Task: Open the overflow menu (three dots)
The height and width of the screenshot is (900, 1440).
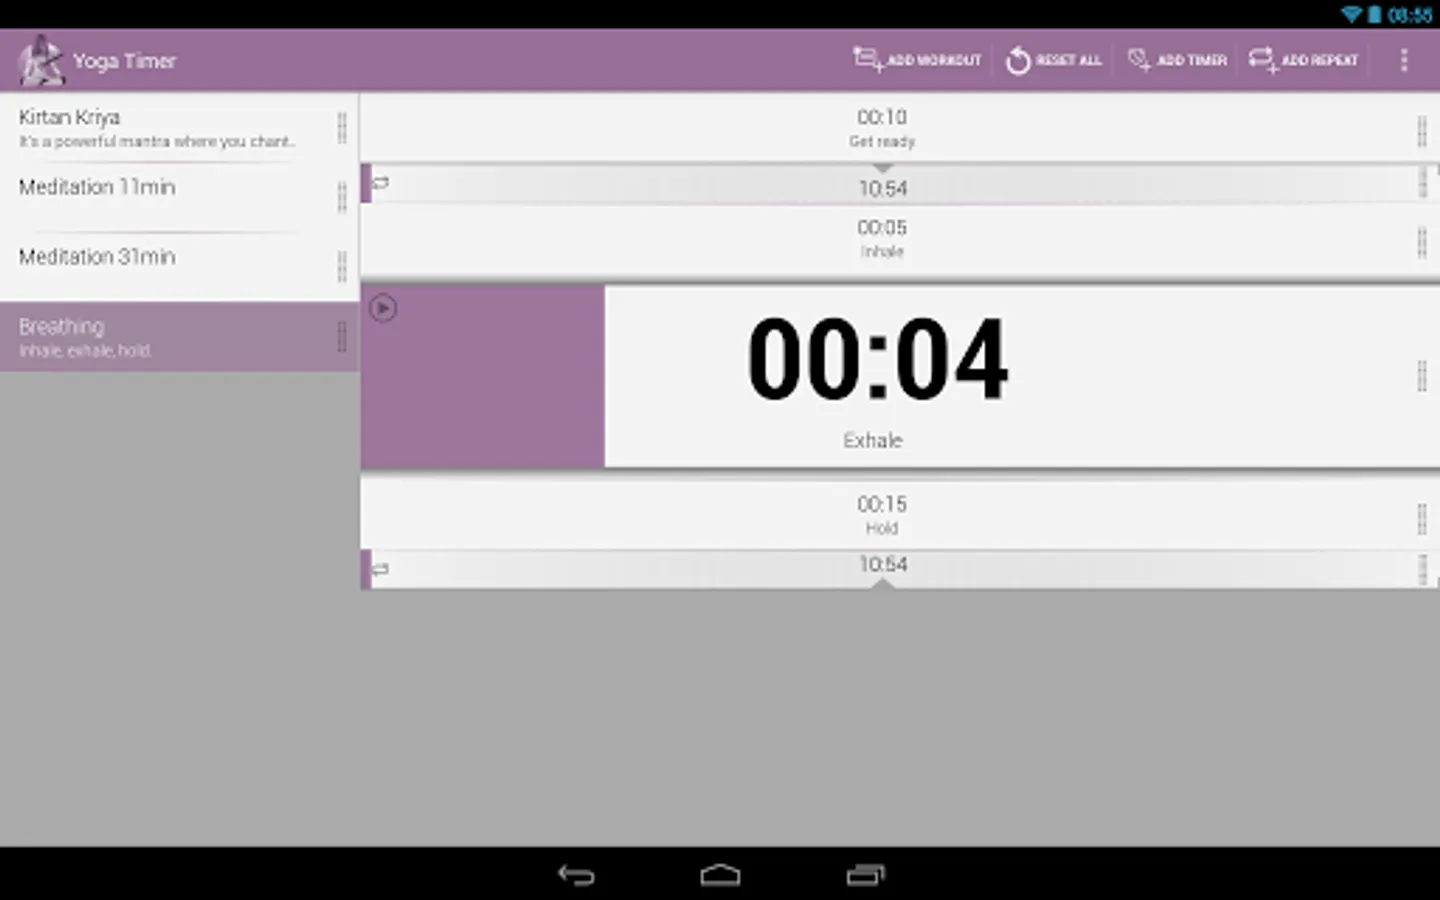Action: [x=1404, y=60]
